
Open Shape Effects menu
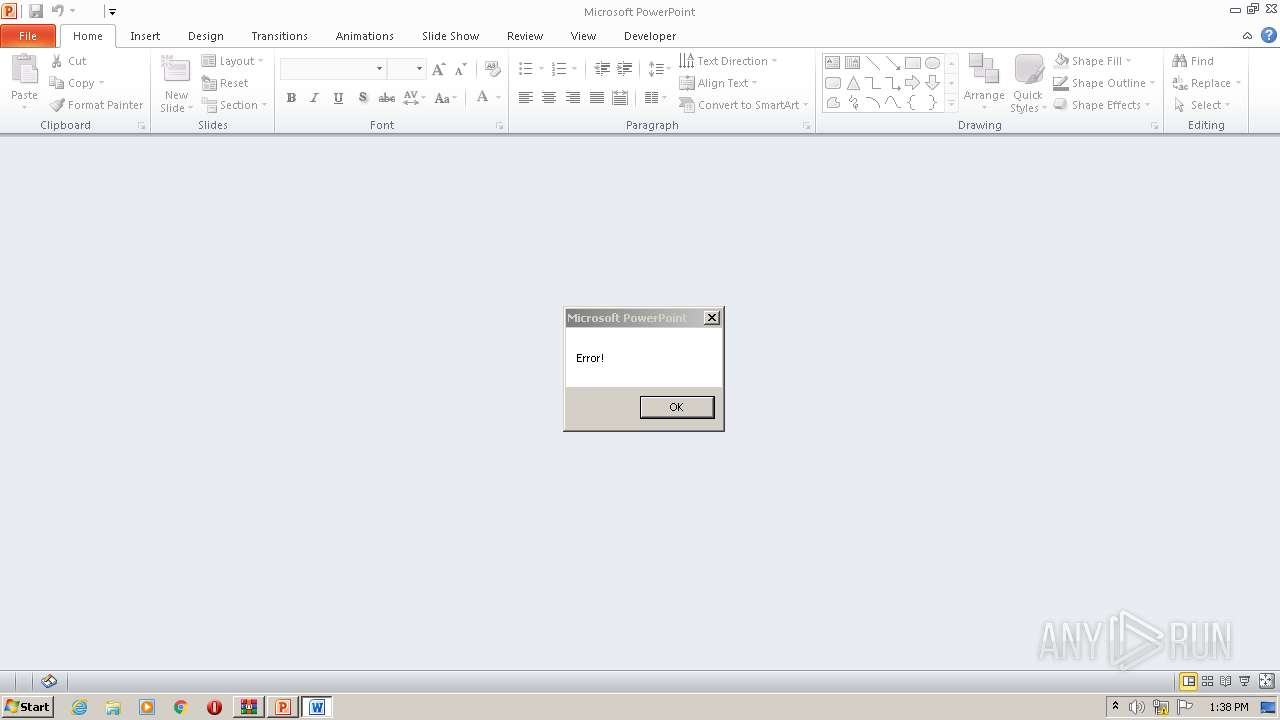coord(1102,105)
